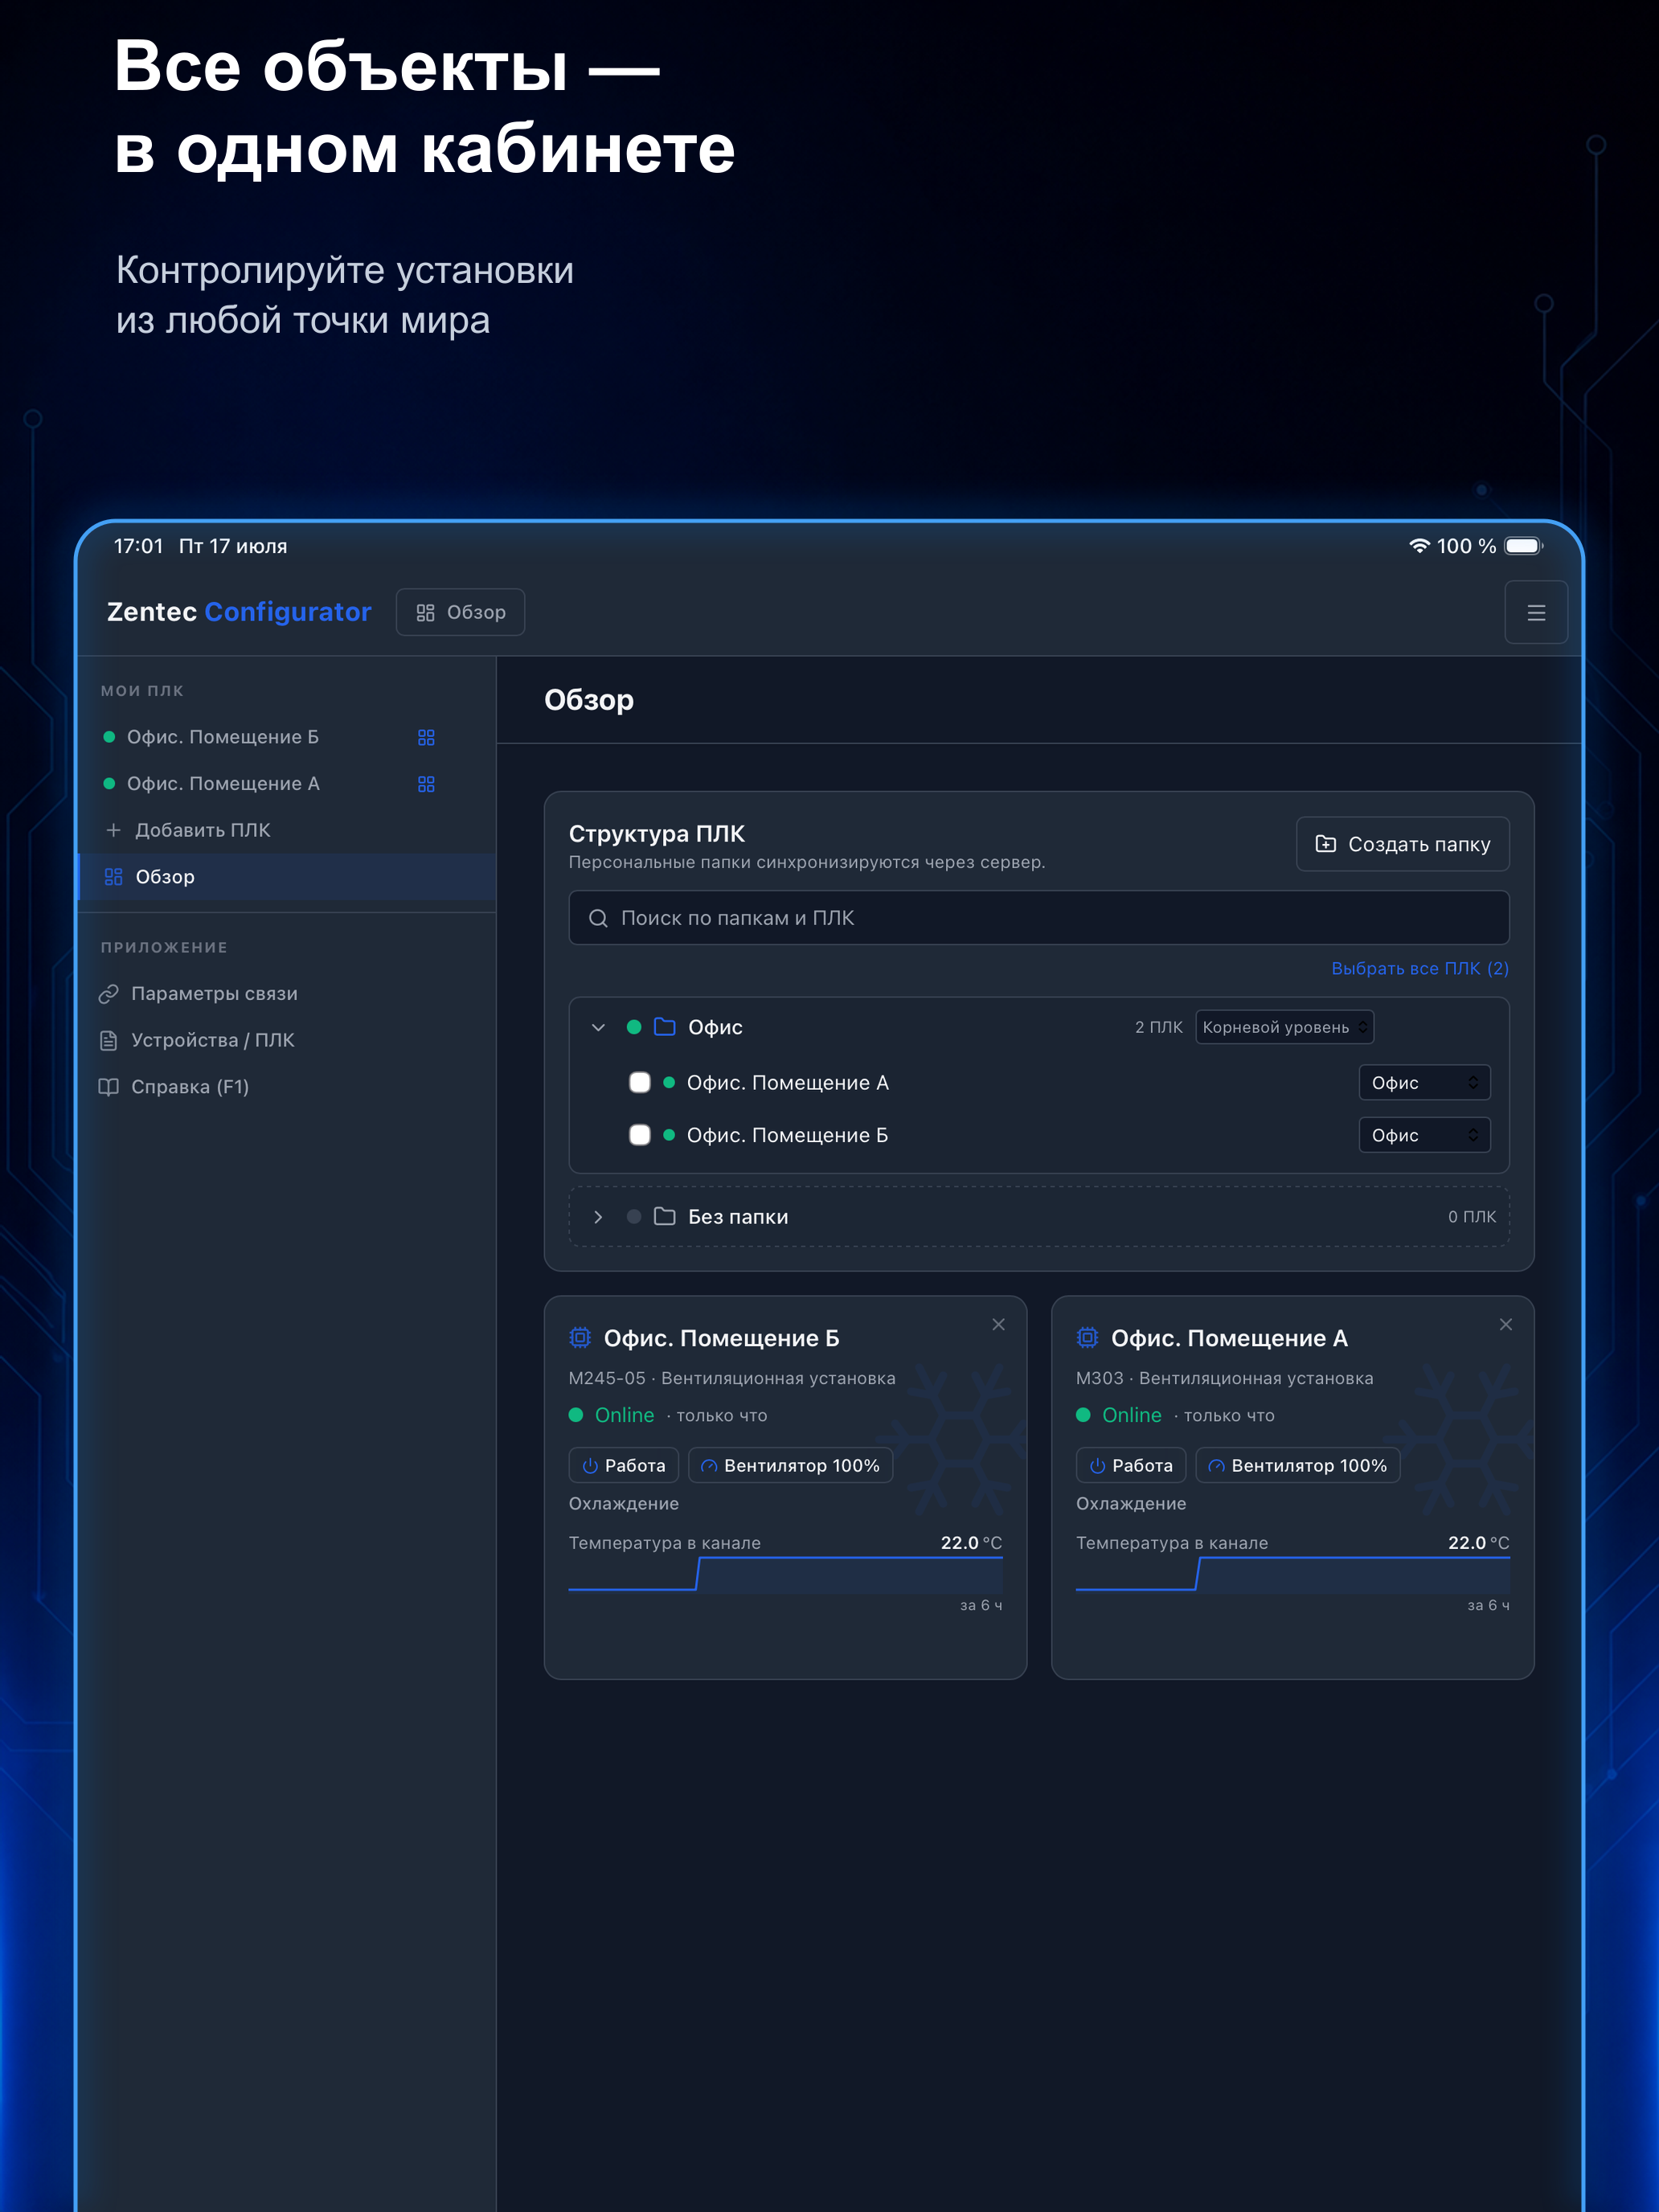
Task: Click Вентилятор 100% badge on Помещение А card
Action: pos(1297,1466)
